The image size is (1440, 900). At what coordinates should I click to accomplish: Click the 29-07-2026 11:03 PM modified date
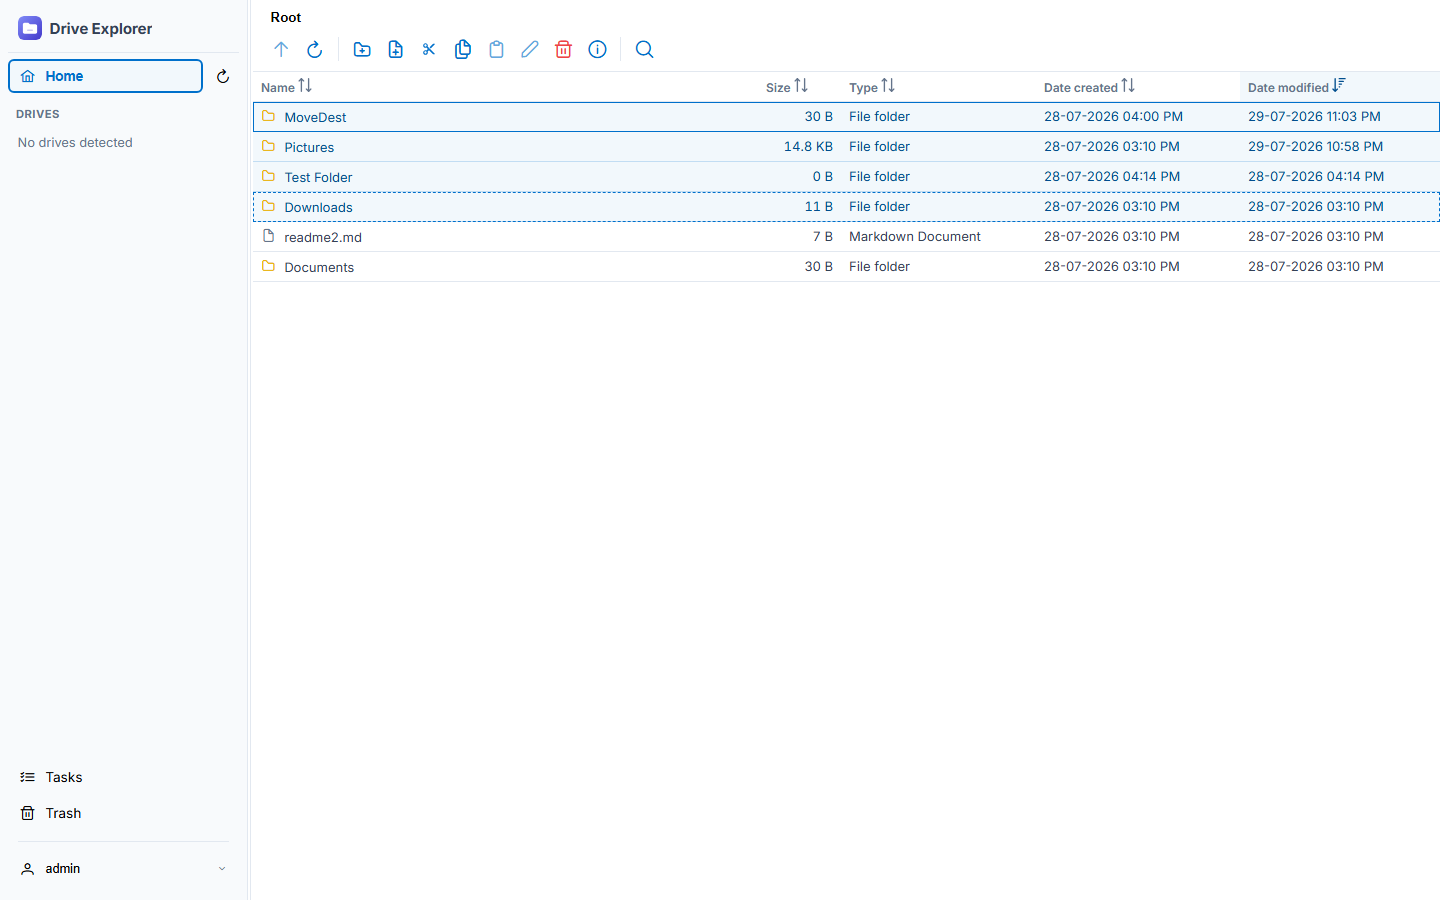coord(1314,116)
